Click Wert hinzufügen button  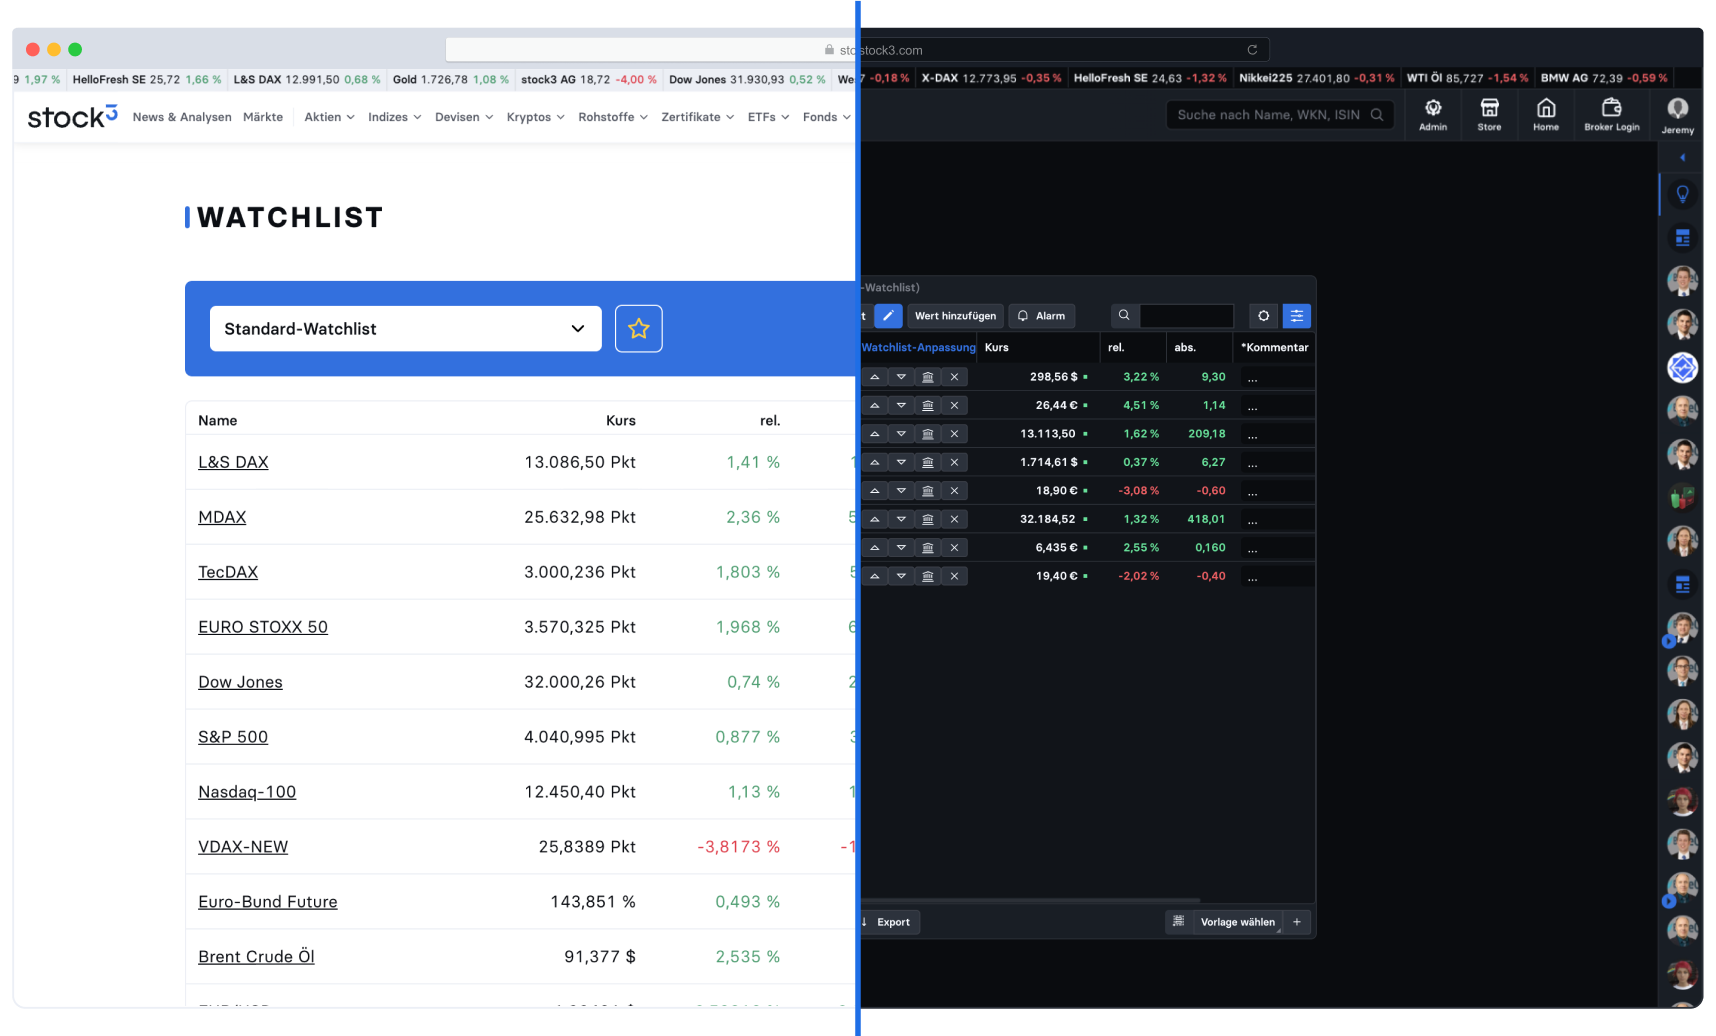(x=955, y=316)
